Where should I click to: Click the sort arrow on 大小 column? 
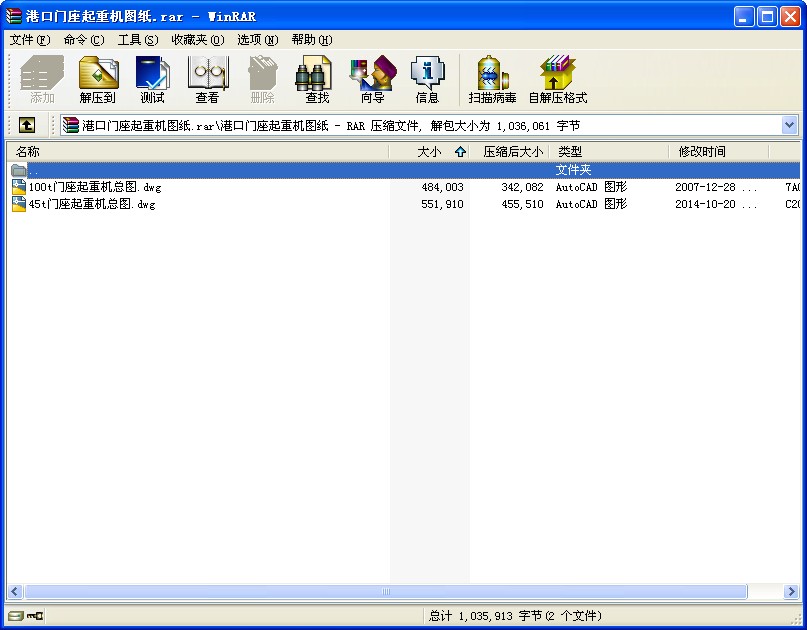[x=460, y=151]
